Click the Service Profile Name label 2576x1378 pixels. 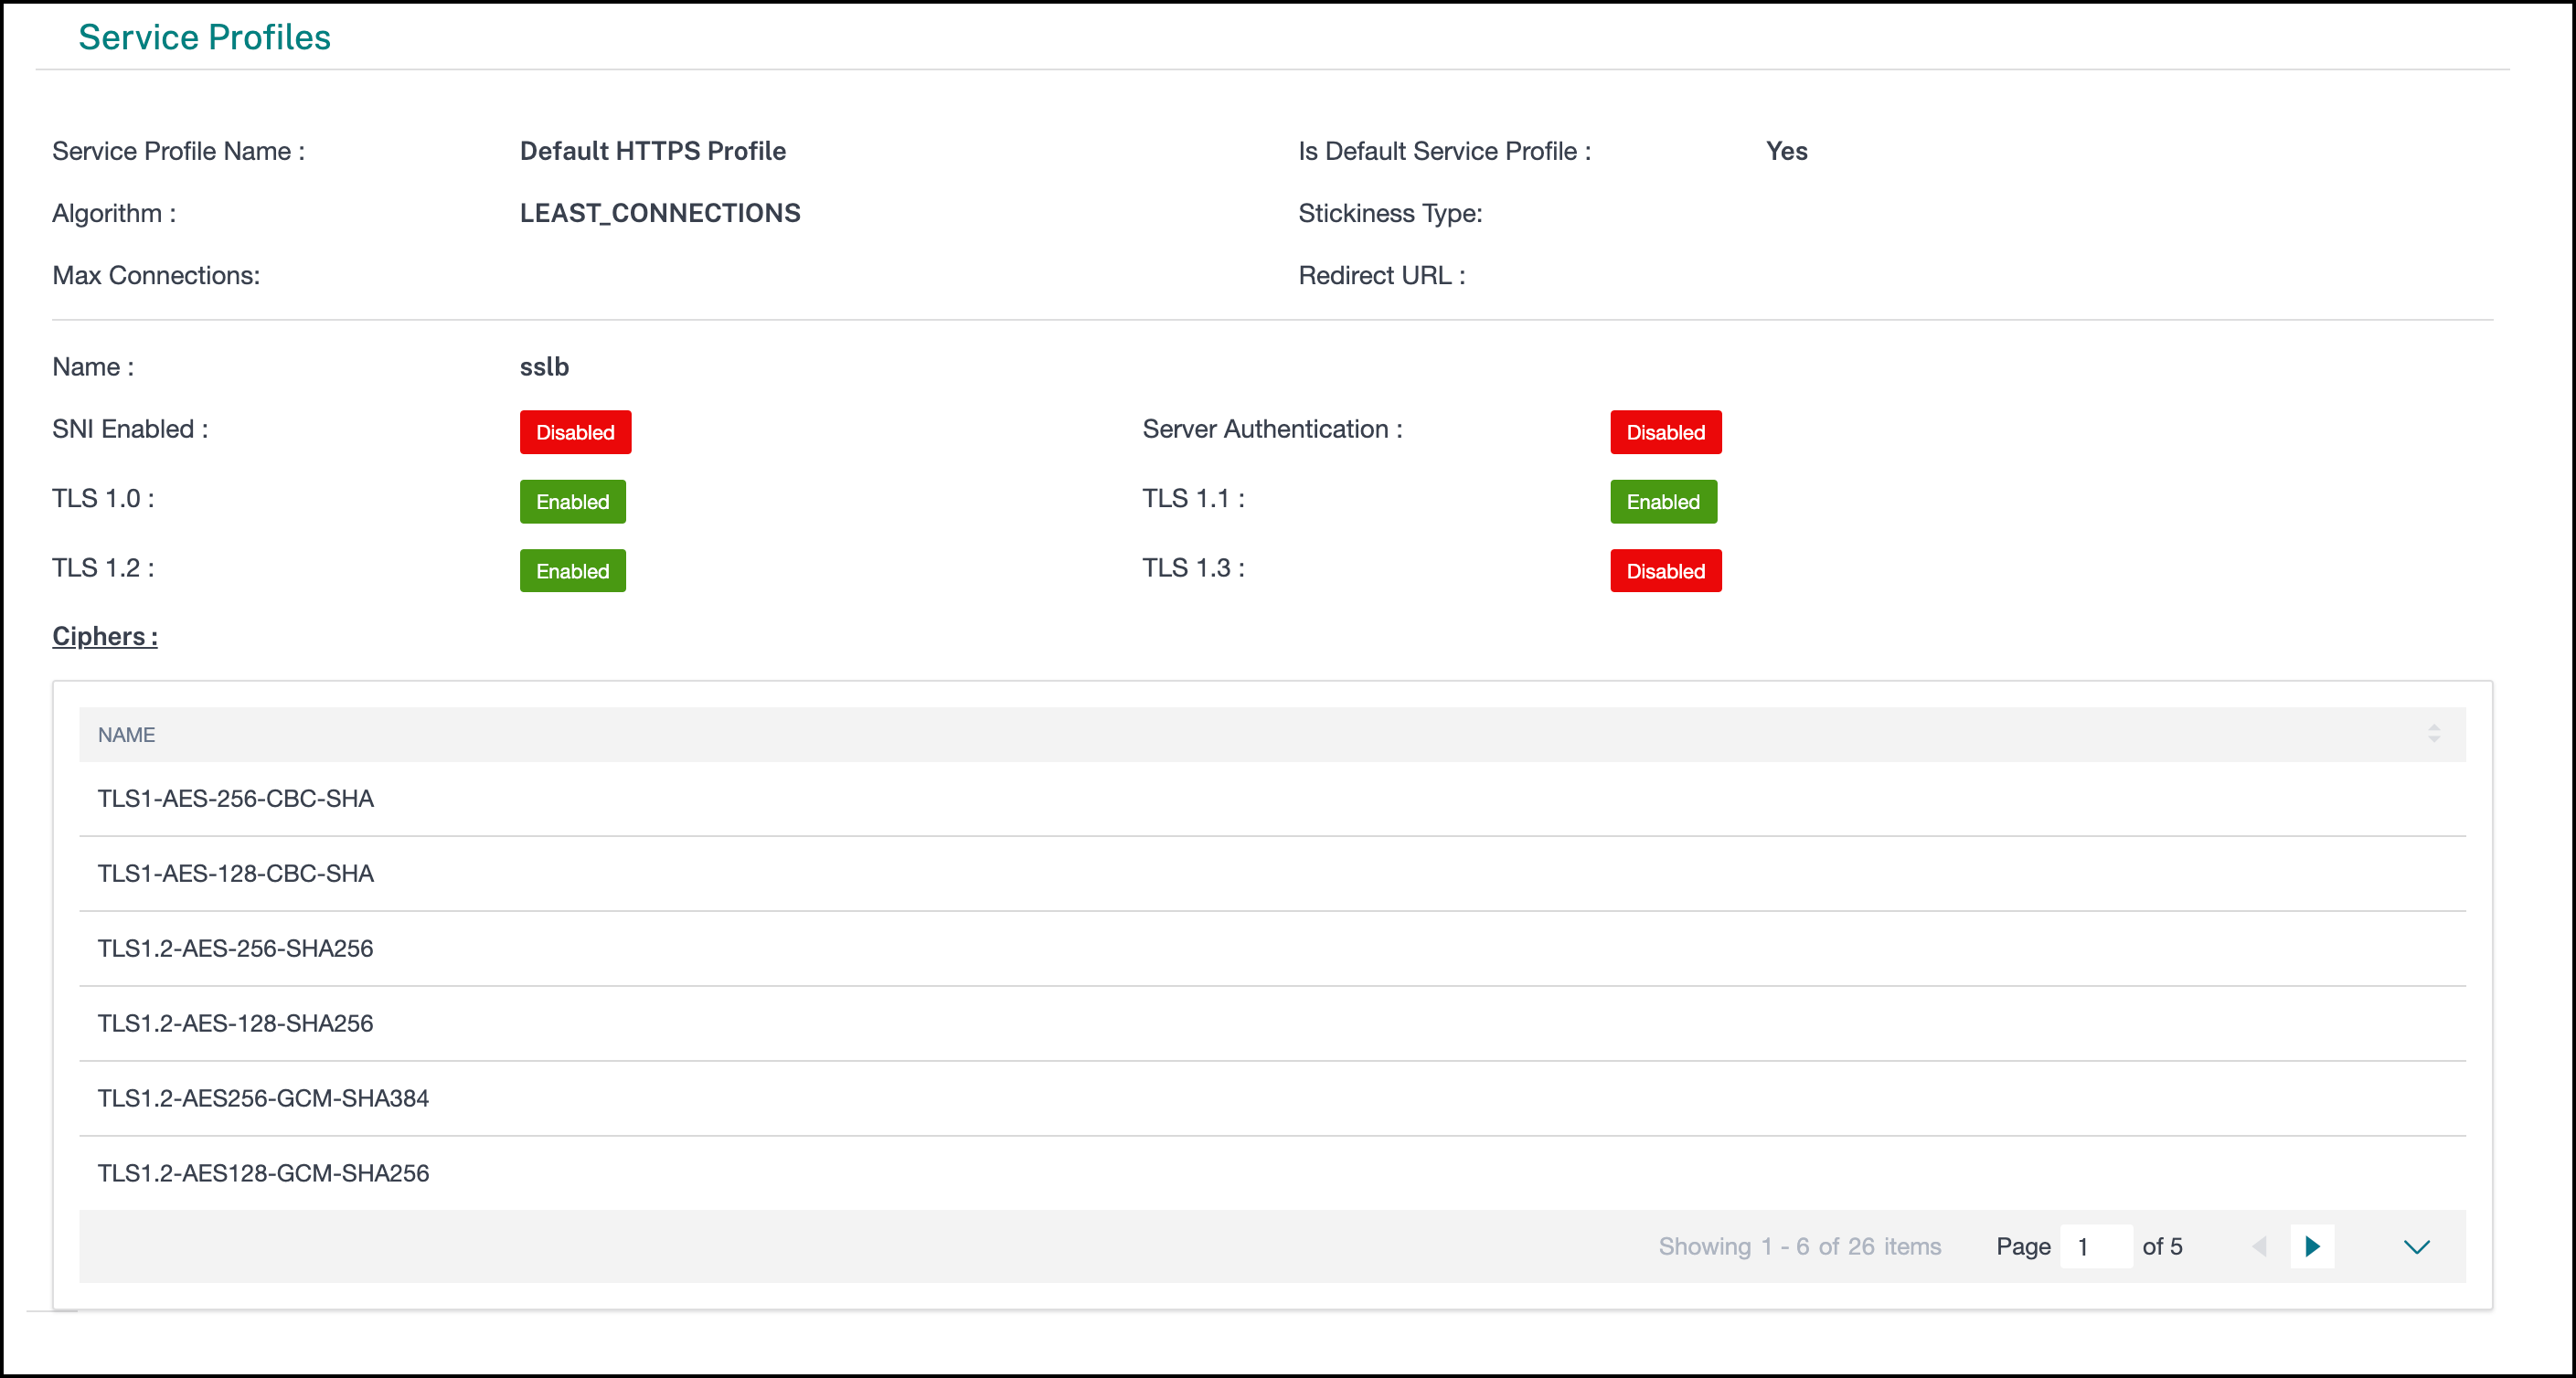pyautogui.click(x=178, y=151)
